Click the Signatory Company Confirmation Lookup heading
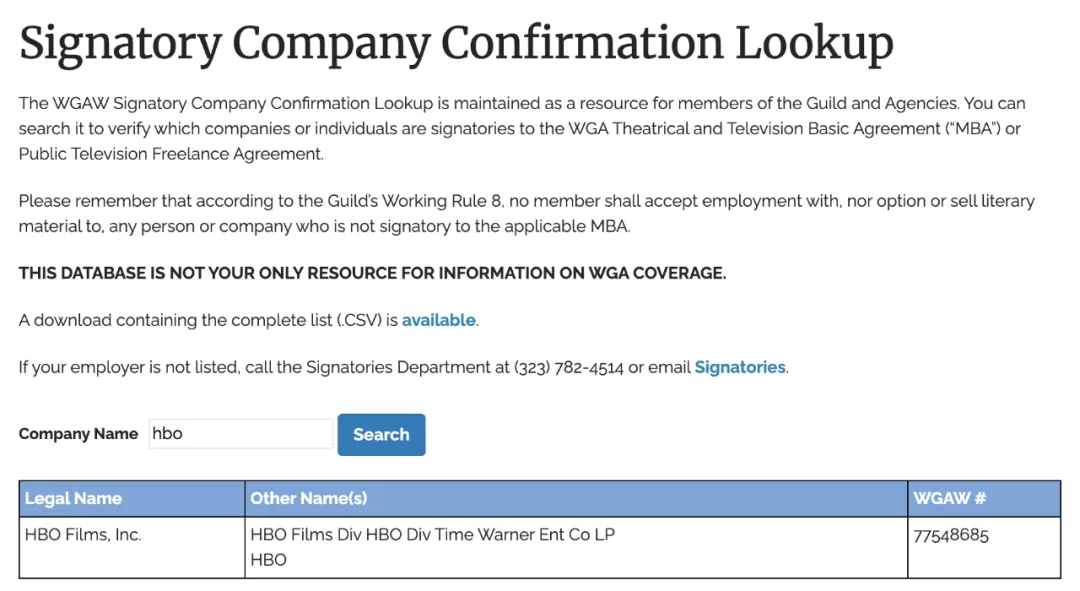1080x591 pixels. 456,43
